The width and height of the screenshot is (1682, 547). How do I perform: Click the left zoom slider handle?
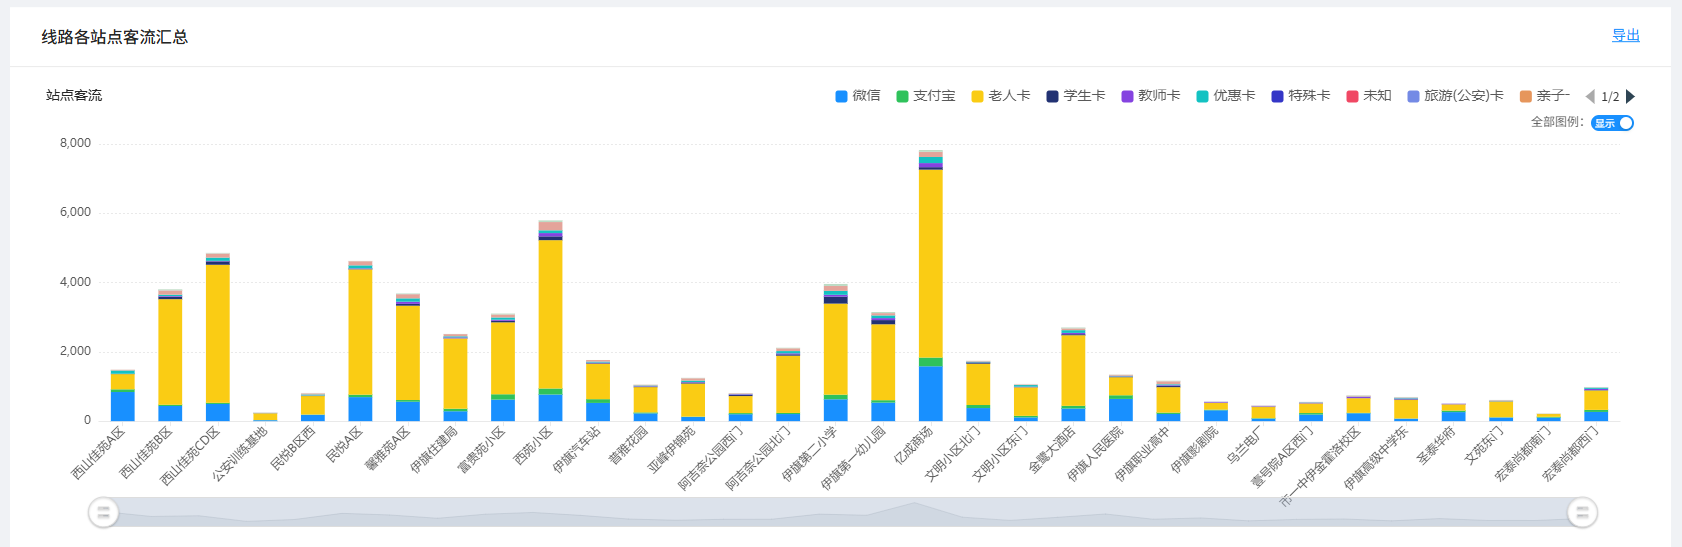point(103,513)
